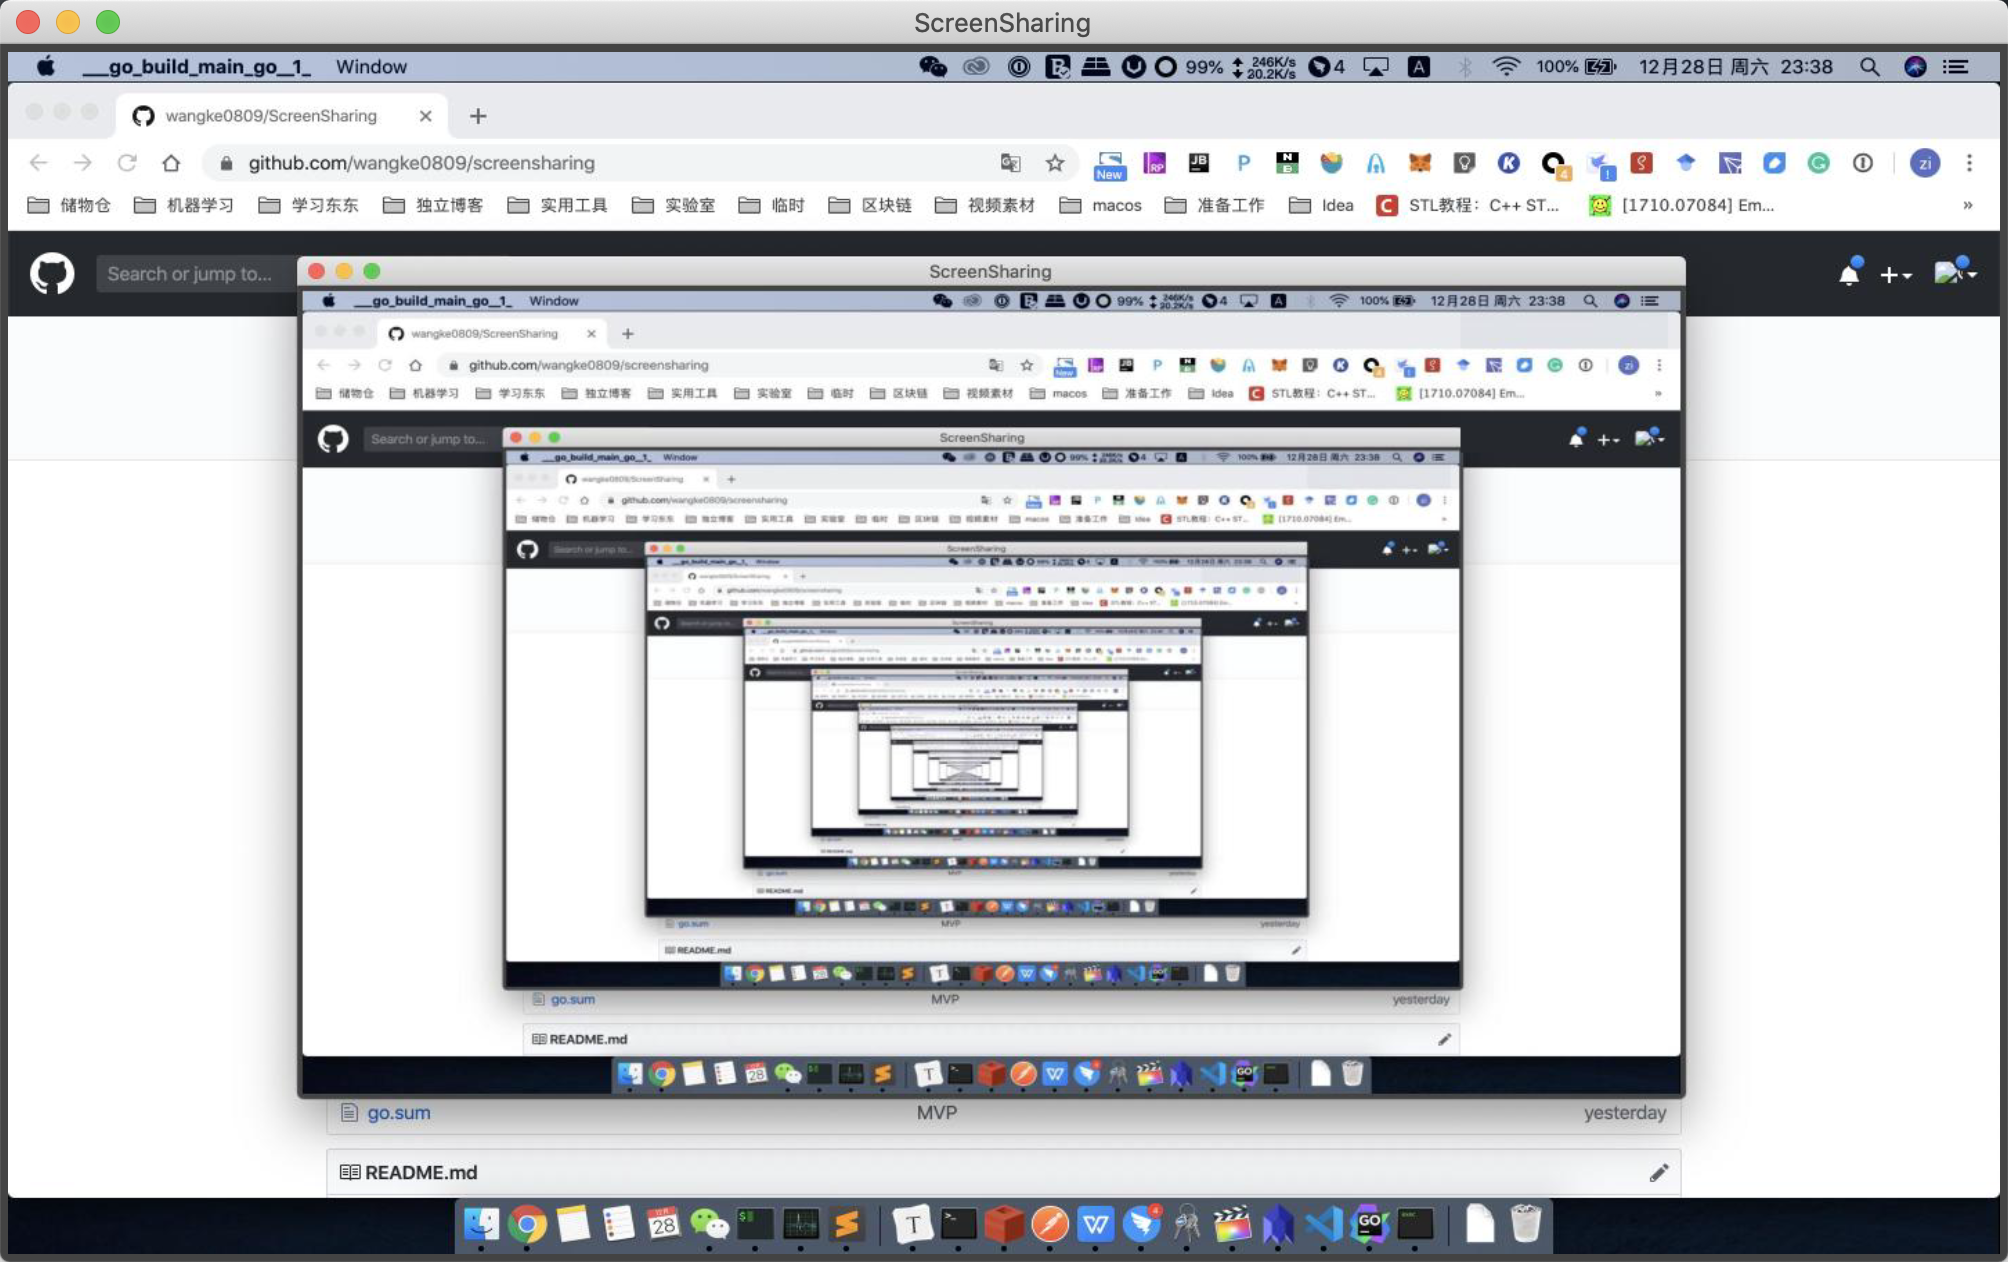2008x1262 pixels.
Task: Expand hidden bookmarks overflow chevron
Action: [x=1967, y=205]
